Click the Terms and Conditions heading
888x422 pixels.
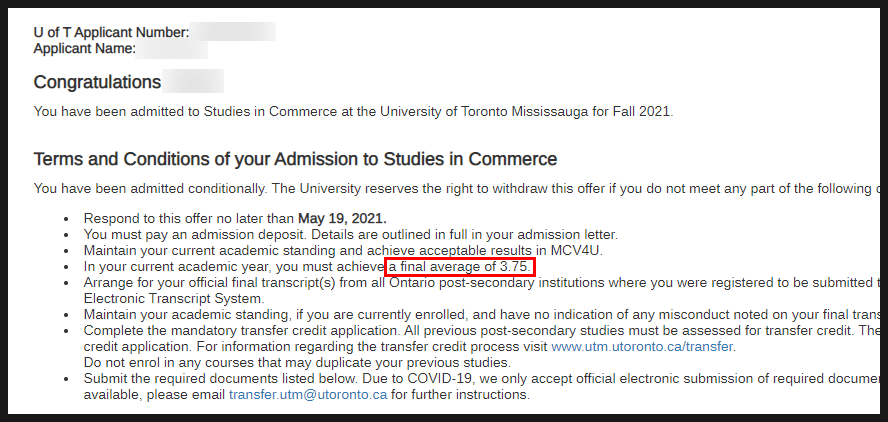295,159
